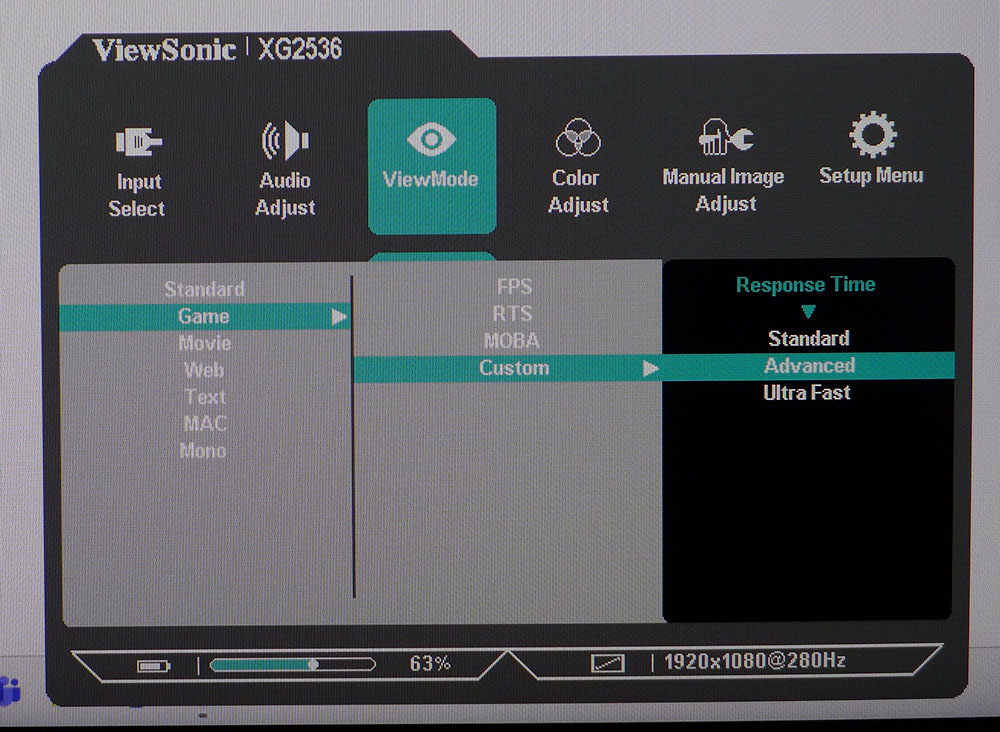Open Manual Image Adjust wrench icon

click(725, 136)
